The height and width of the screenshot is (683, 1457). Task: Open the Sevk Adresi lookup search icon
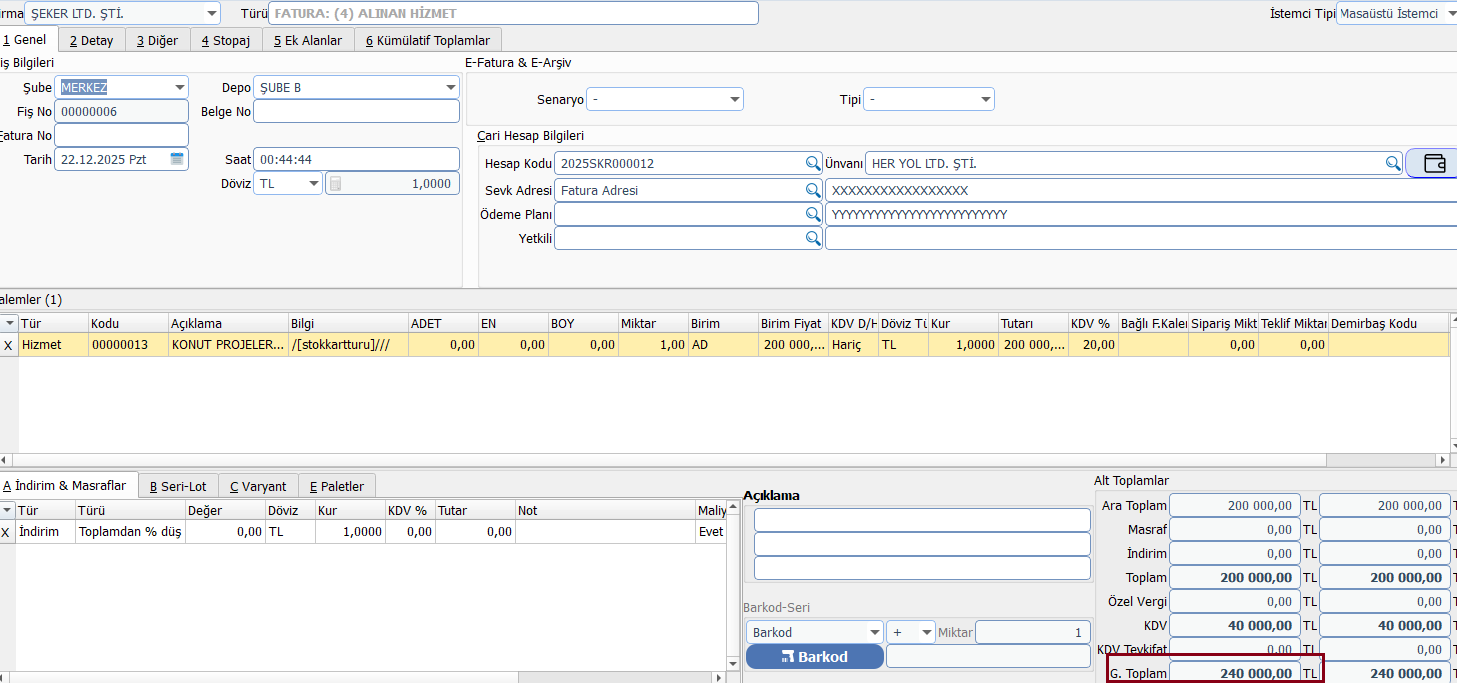[813, 190]
